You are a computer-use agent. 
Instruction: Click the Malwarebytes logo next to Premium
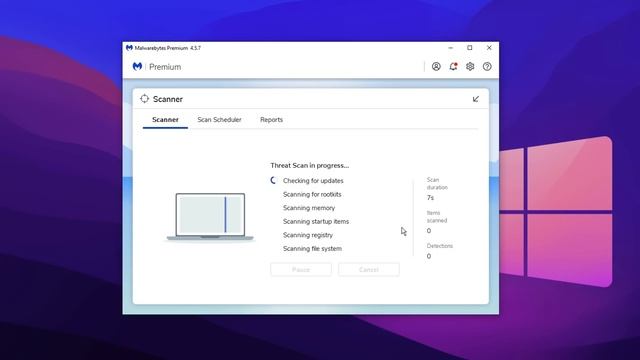click(x=137, y=67)
